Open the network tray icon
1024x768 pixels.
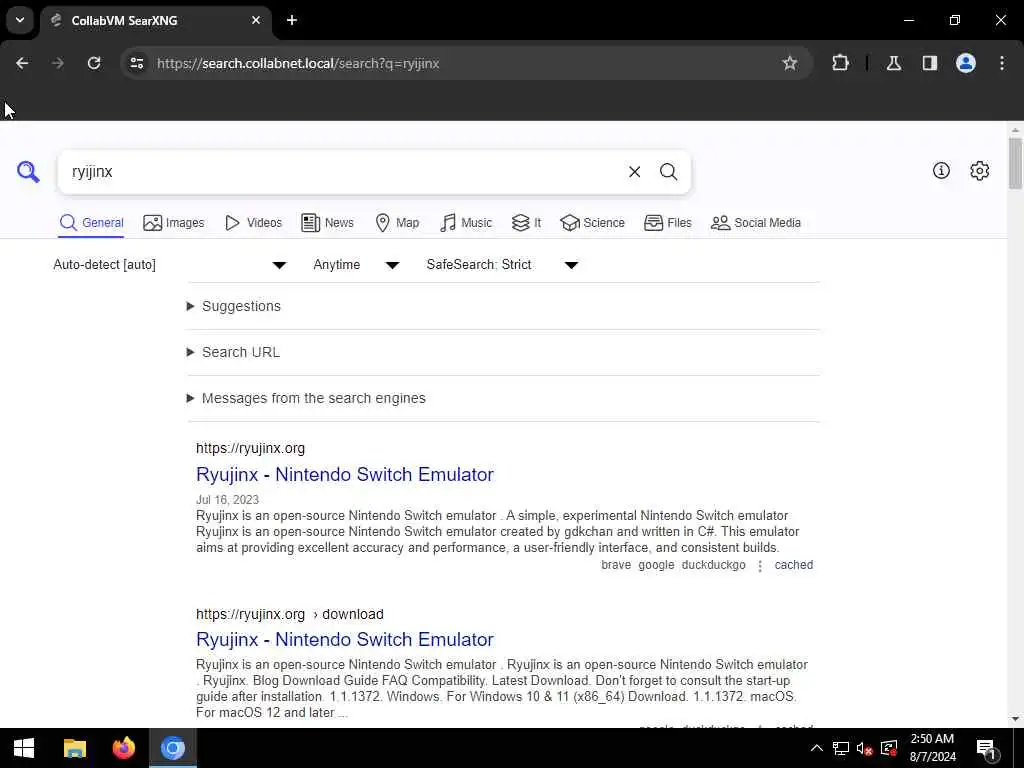[x=841, y=748]
